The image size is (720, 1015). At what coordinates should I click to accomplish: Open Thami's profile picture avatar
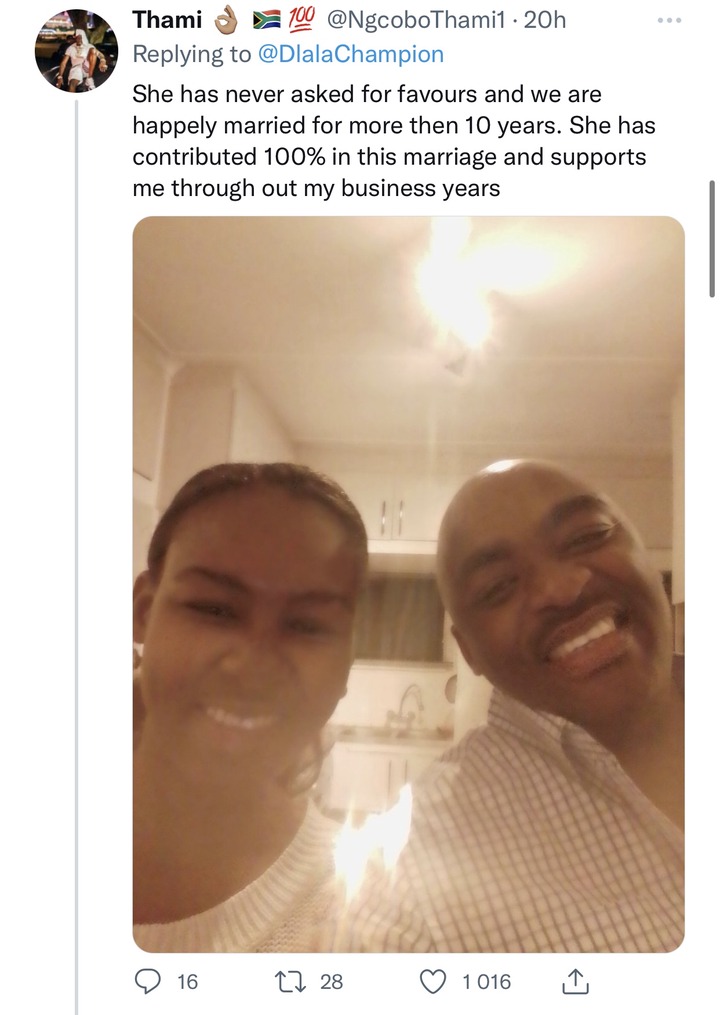click(x=76, y=51)
